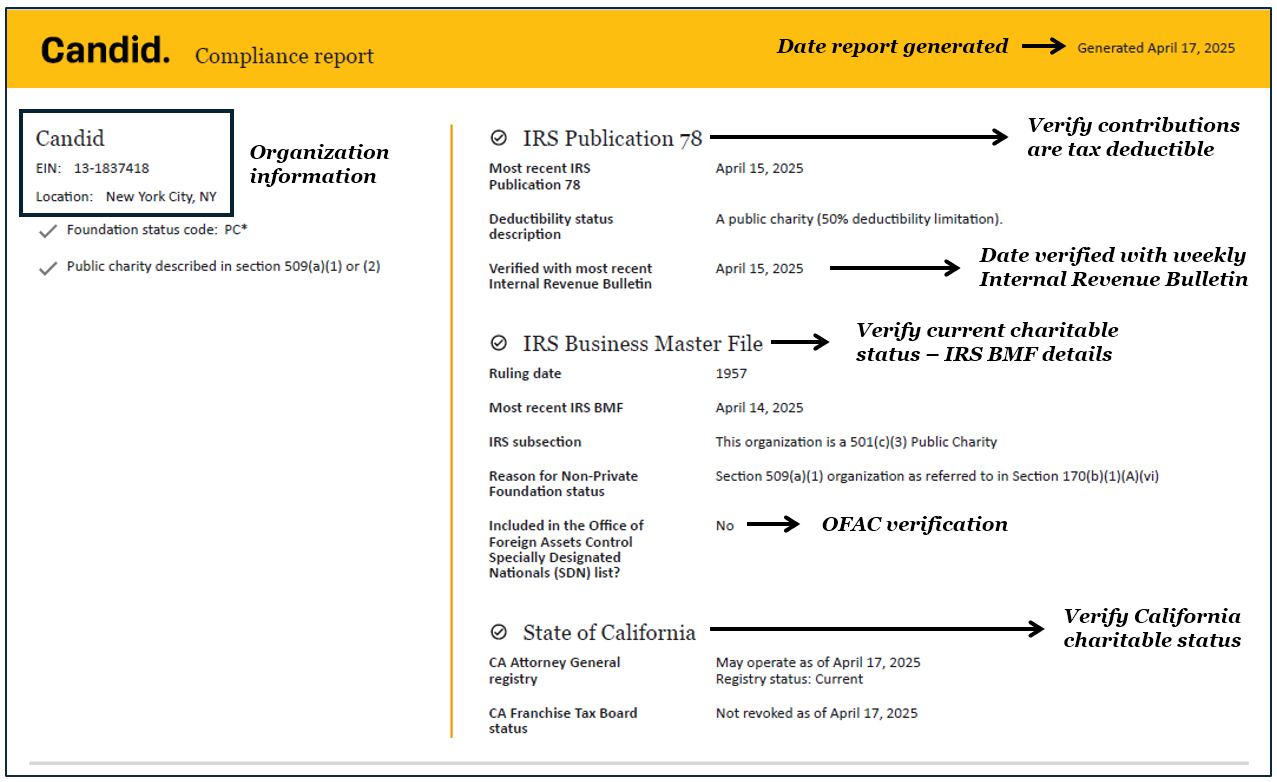Select the 'Generated April 17, 2025' text

pos(1156,47)
